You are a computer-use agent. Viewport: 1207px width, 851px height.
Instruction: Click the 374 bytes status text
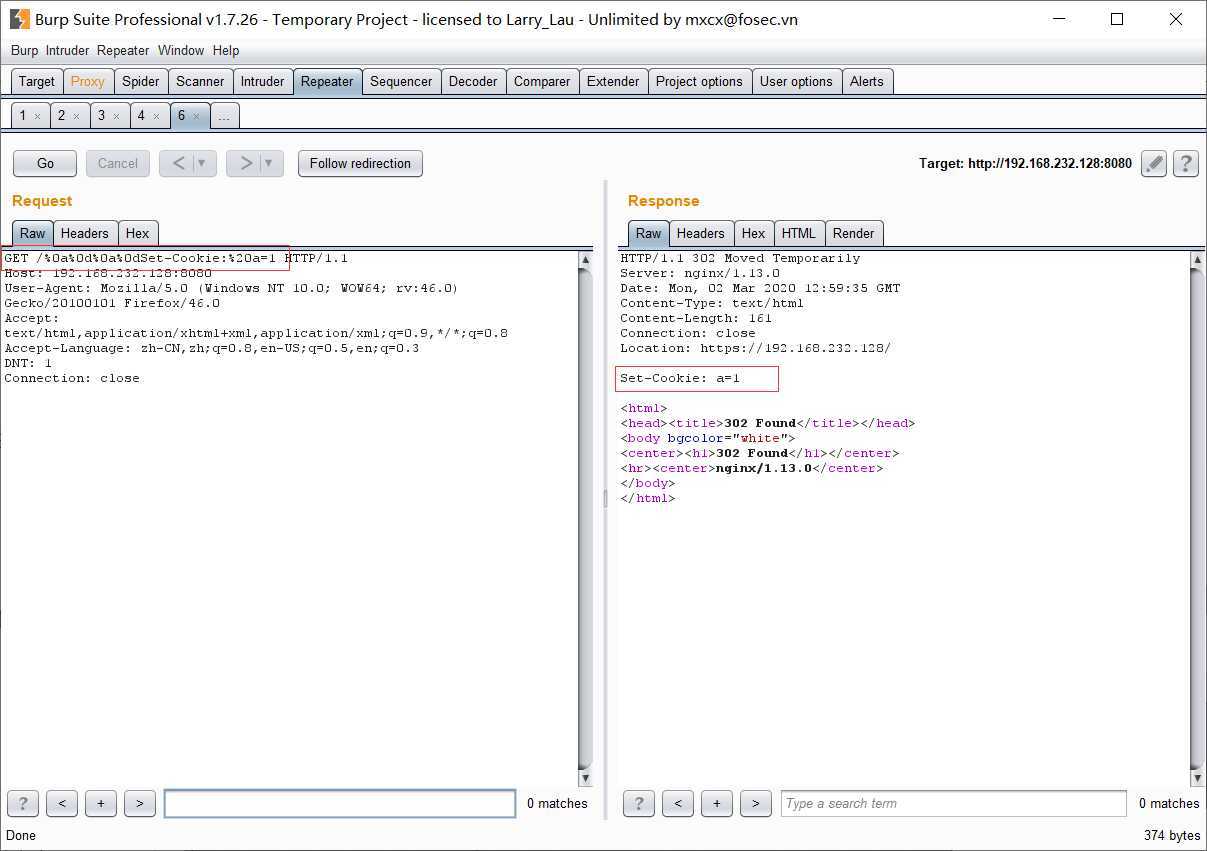(x=1172, y=835)
